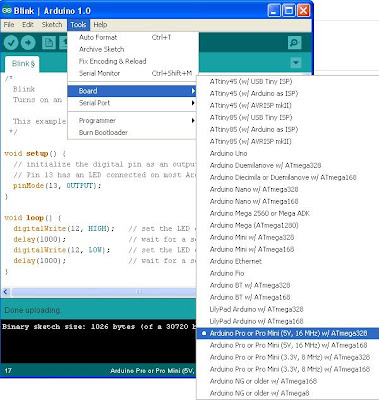Open the File menu
Image resolution: width=379 pixels, height=400 pixels.
[x=9, y=25]
